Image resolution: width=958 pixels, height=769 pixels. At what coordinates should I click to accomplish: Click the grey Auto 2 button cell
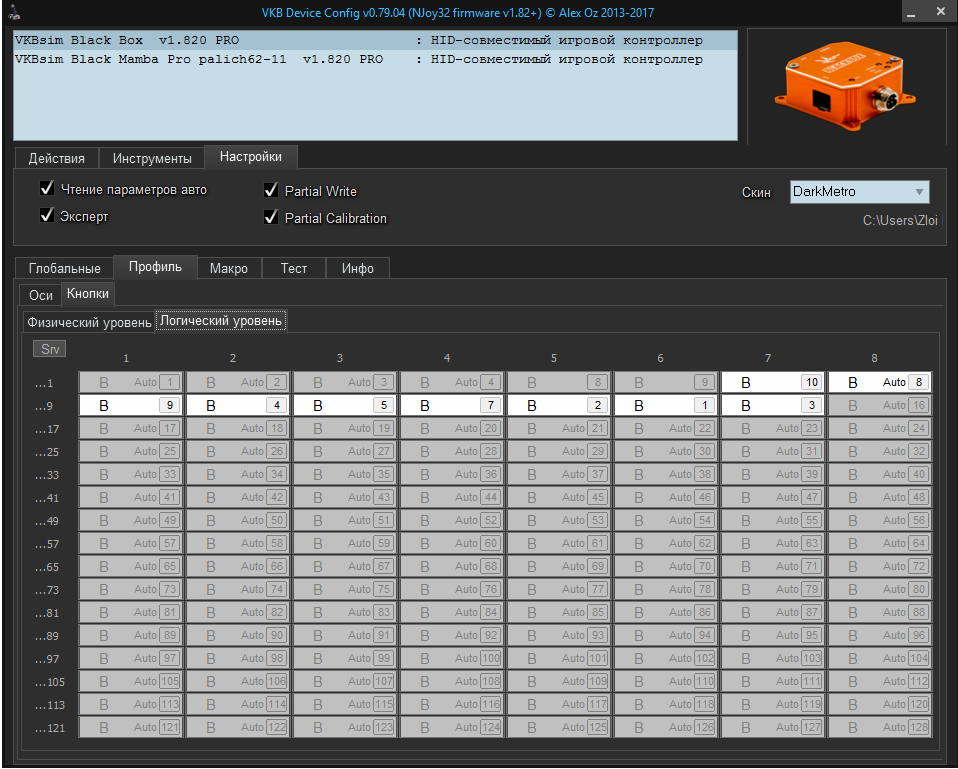[238, 382]
